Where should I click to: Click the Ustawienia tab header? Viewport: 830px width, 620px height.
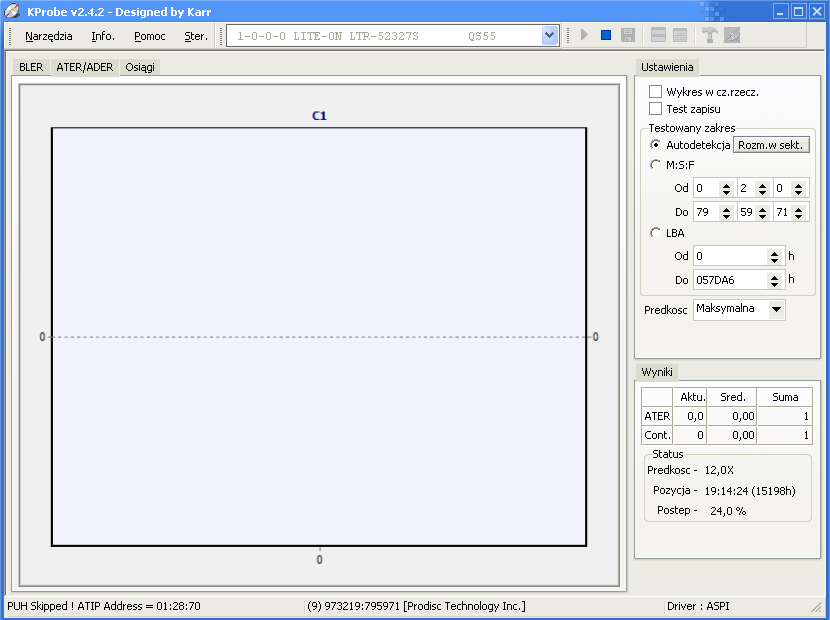coord(667,67)
